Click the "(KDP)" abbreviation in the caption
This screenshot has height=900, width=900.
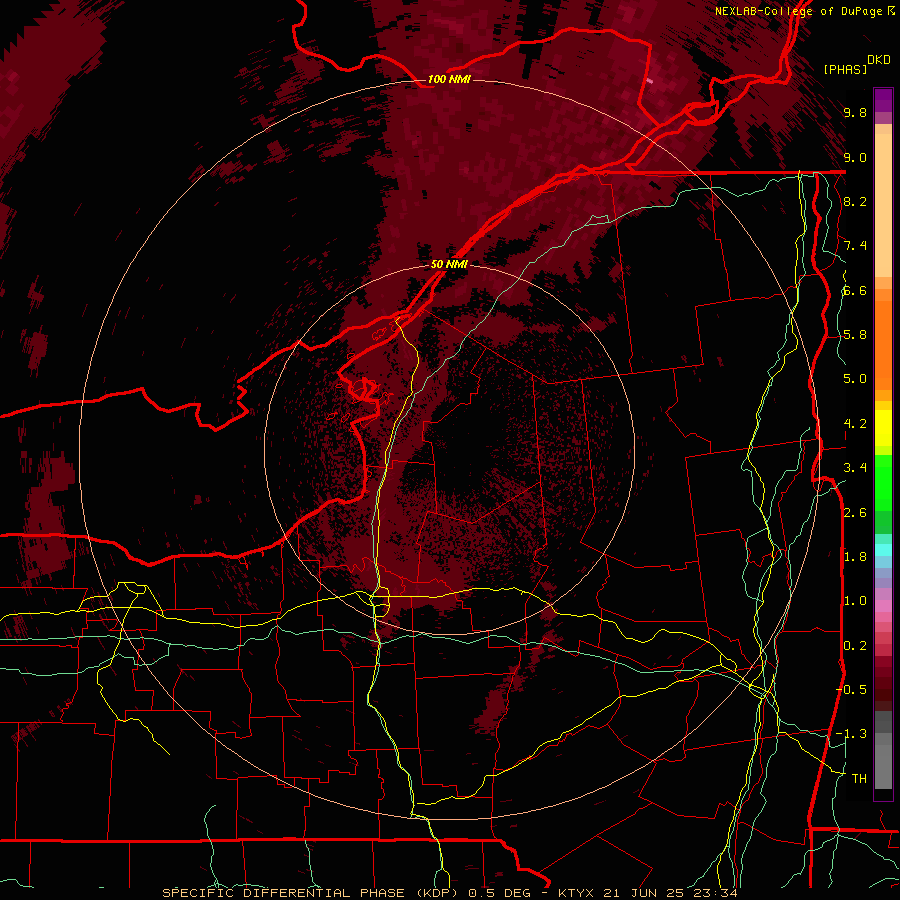pyautogui.click(x=436, y=893)
